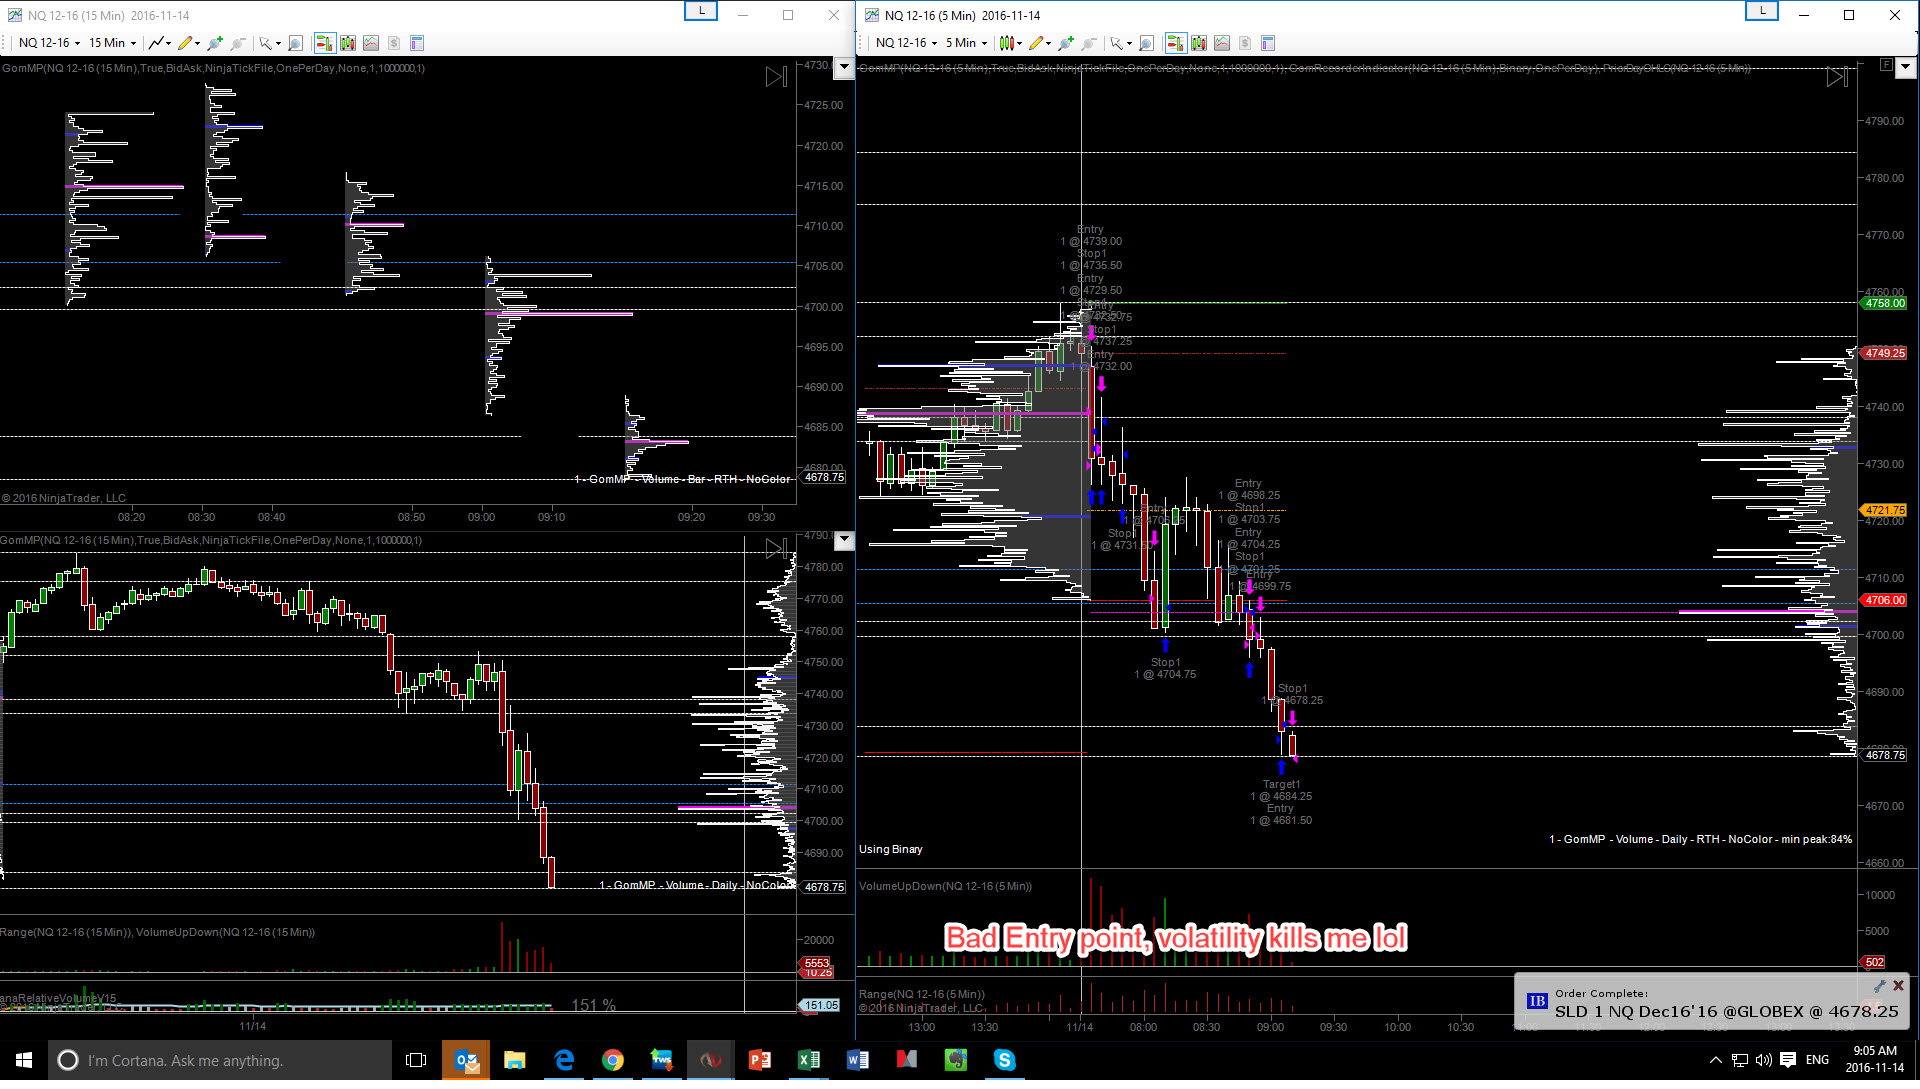Screen dimensions: 1920x1089
Task: Open Indicators icon in 5 Min window
Action: point(1222,43)
